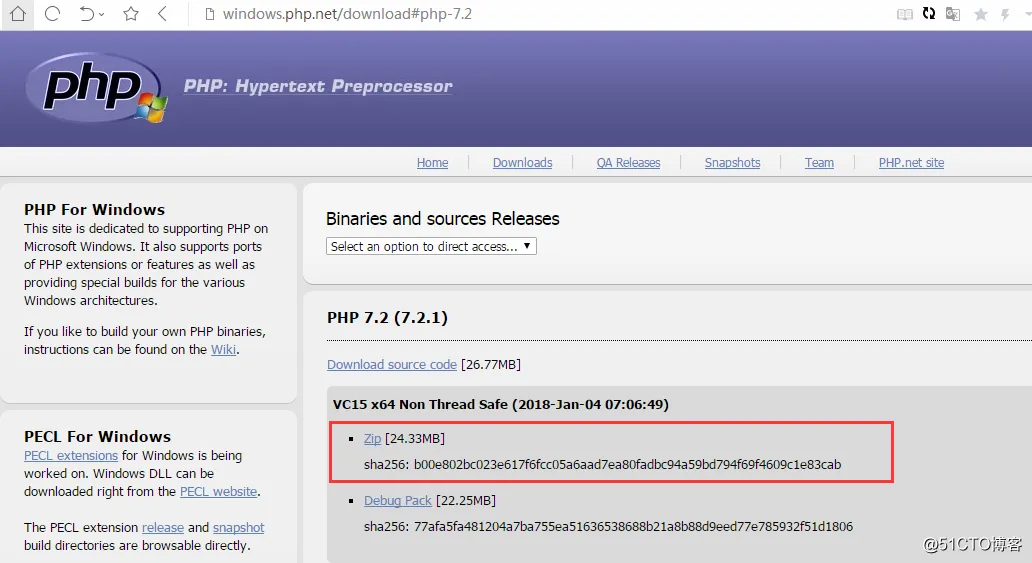
Task: Click the translate page icon
Action: tap(952, 14)
